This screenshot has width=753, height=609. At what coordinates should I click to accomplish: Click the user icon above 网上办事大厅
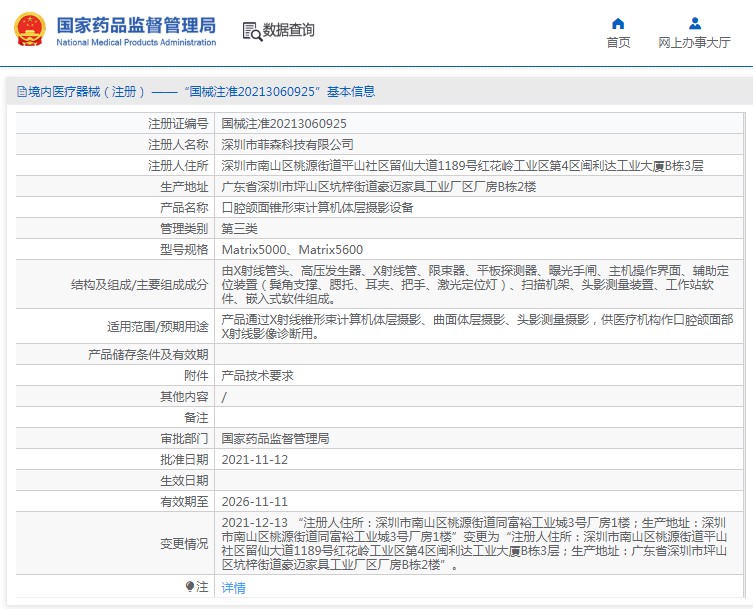pos(694,24)
